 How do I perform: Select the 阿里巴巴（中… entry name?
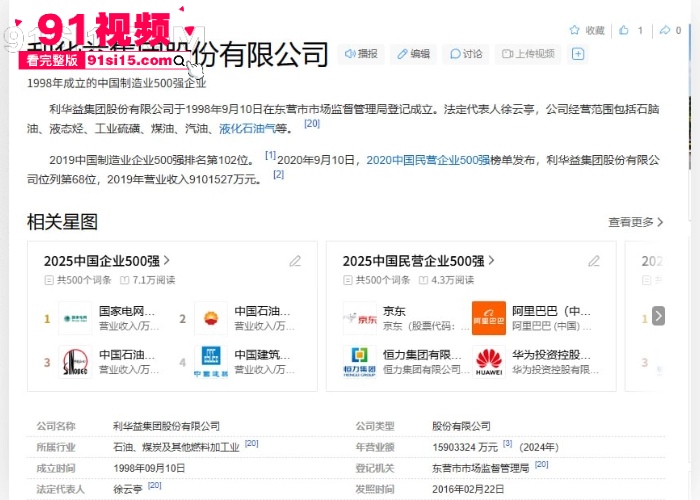[551, 311]
